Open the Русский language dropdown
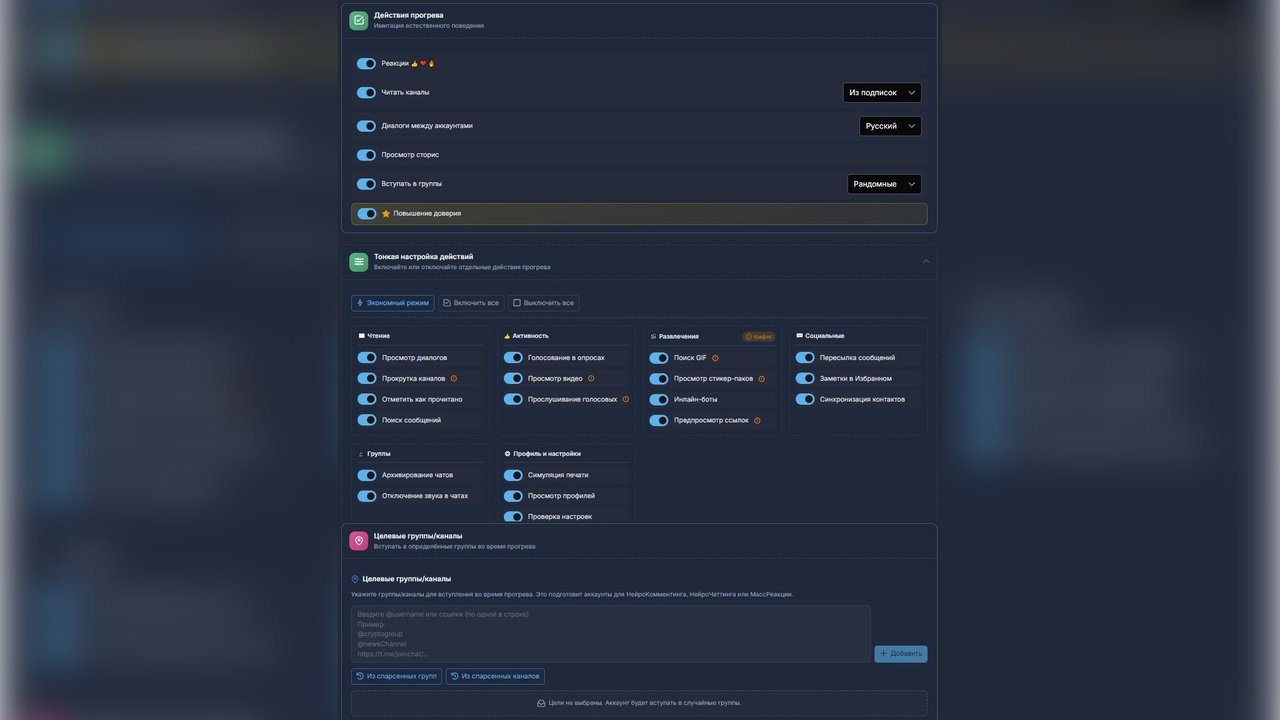Screen dimensions: 1280x720 pyautogui.click(x=890, y=126)
